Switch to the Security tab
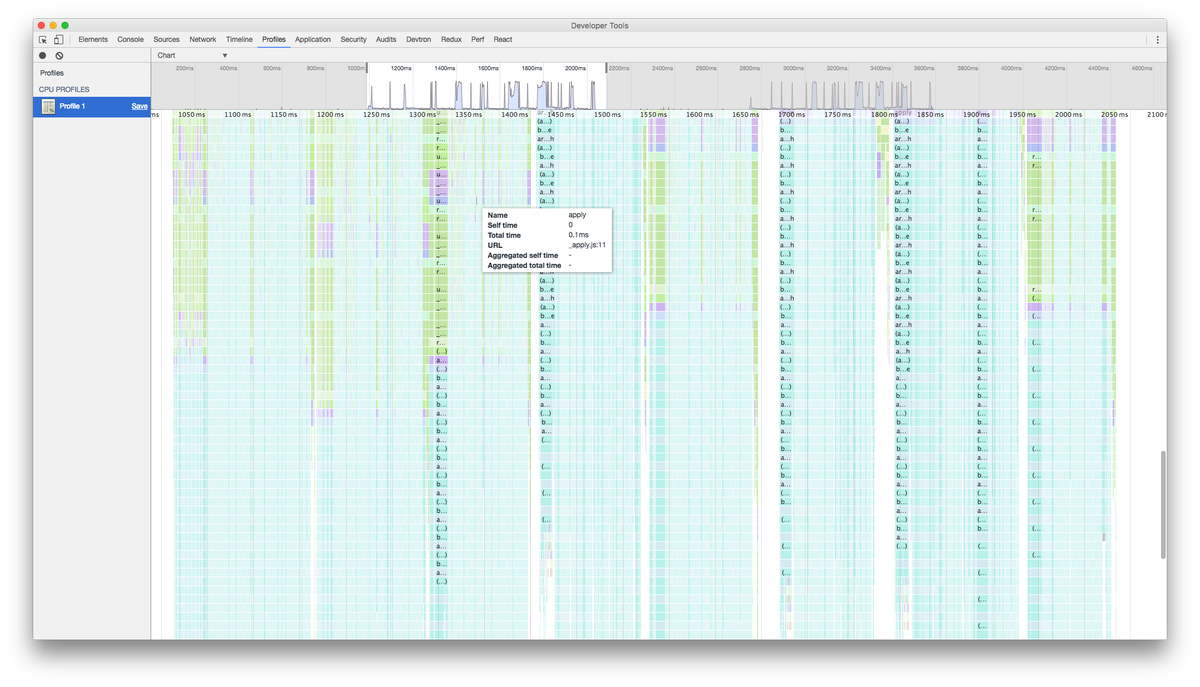The image size is (1200, 687). [354, 39]
